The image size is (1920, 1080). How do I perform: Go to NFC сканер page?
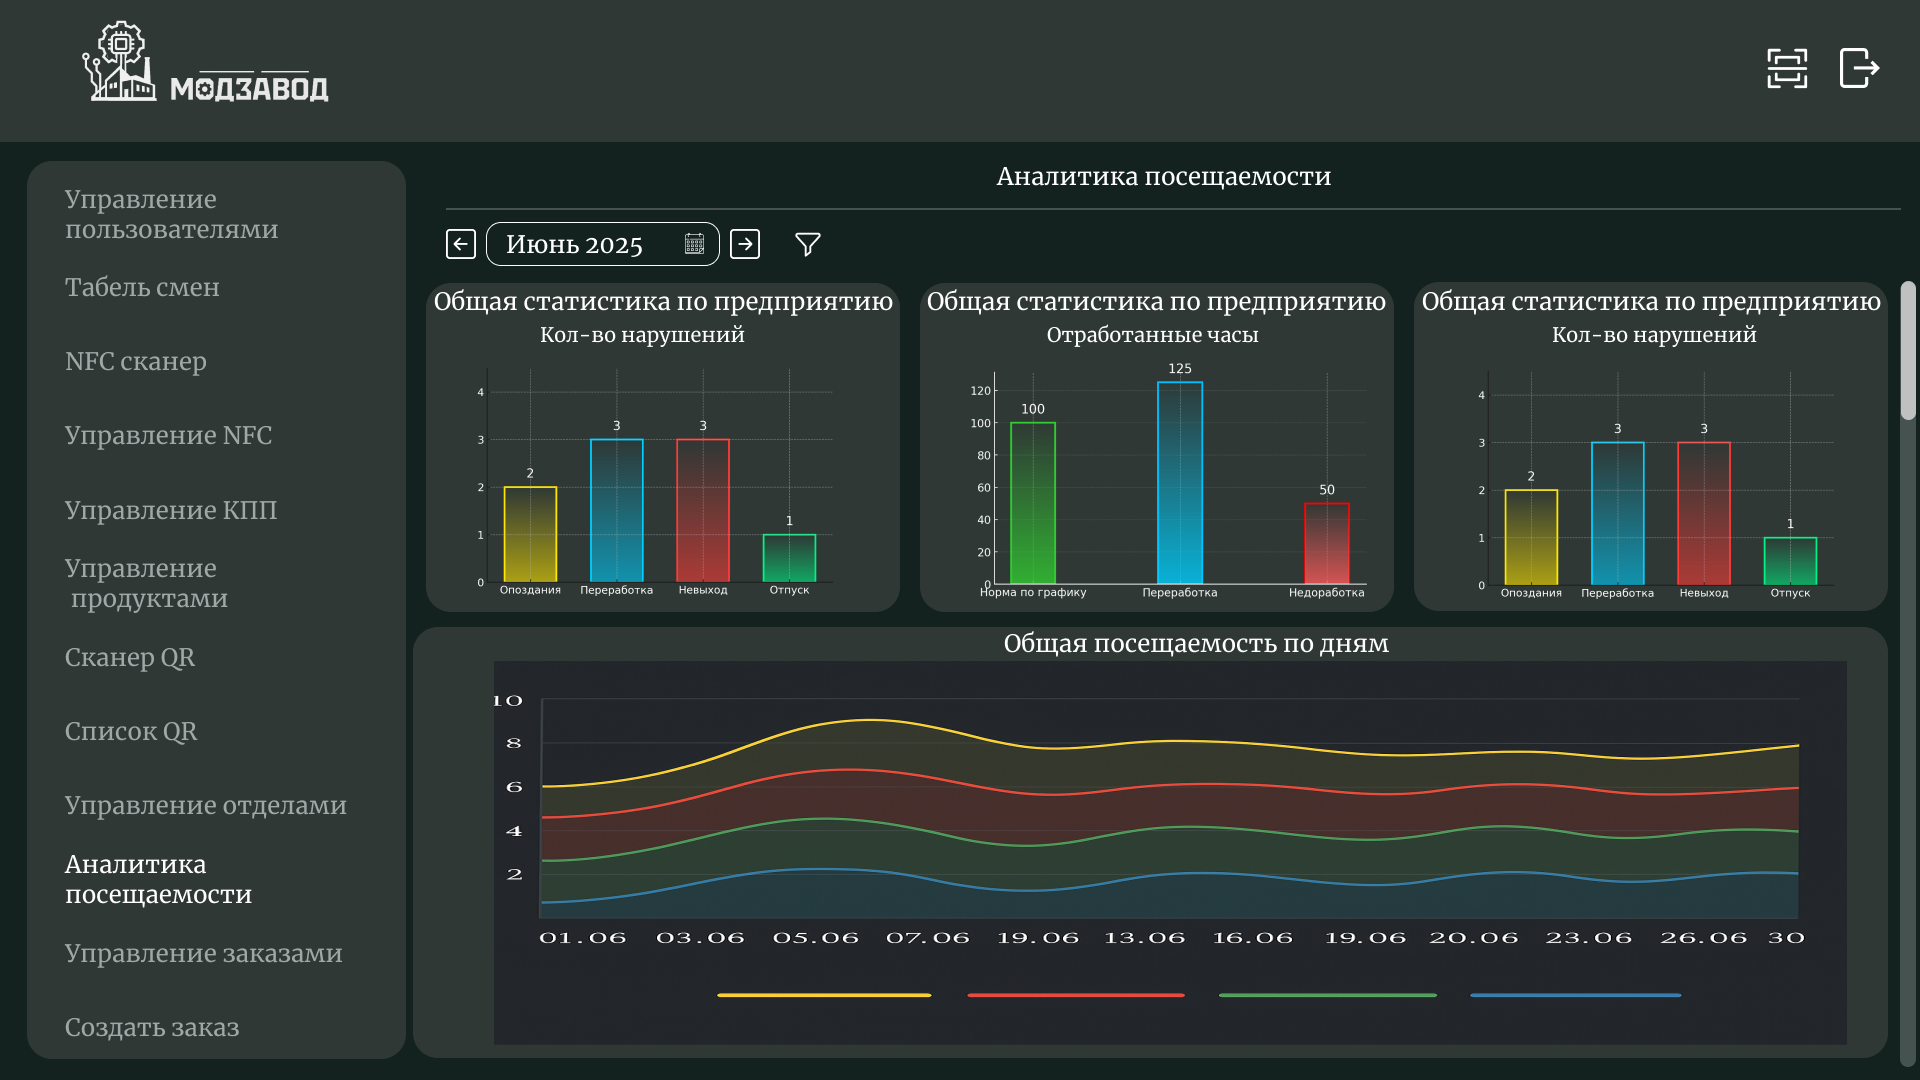click(136, 361)
